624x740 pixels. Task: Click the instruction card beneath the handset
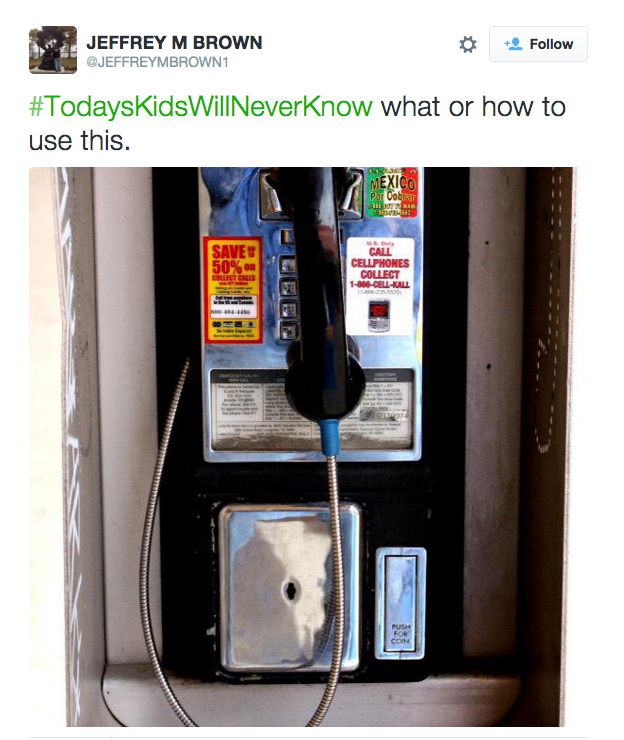(x=312, y=410)
